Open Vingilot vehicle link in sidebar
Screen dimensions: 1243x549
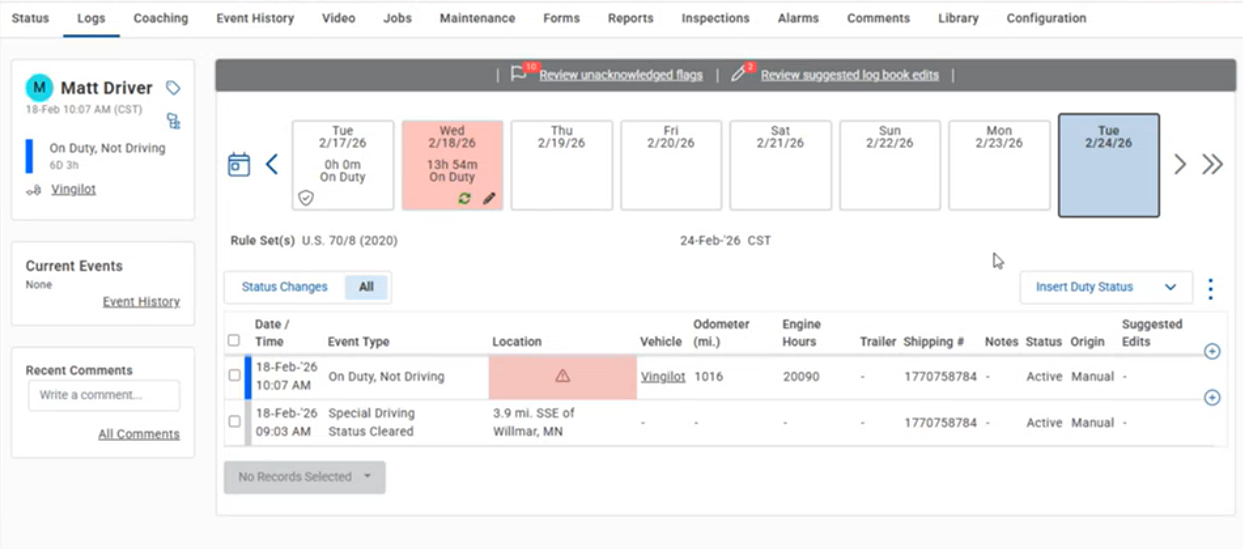[74, 189]
